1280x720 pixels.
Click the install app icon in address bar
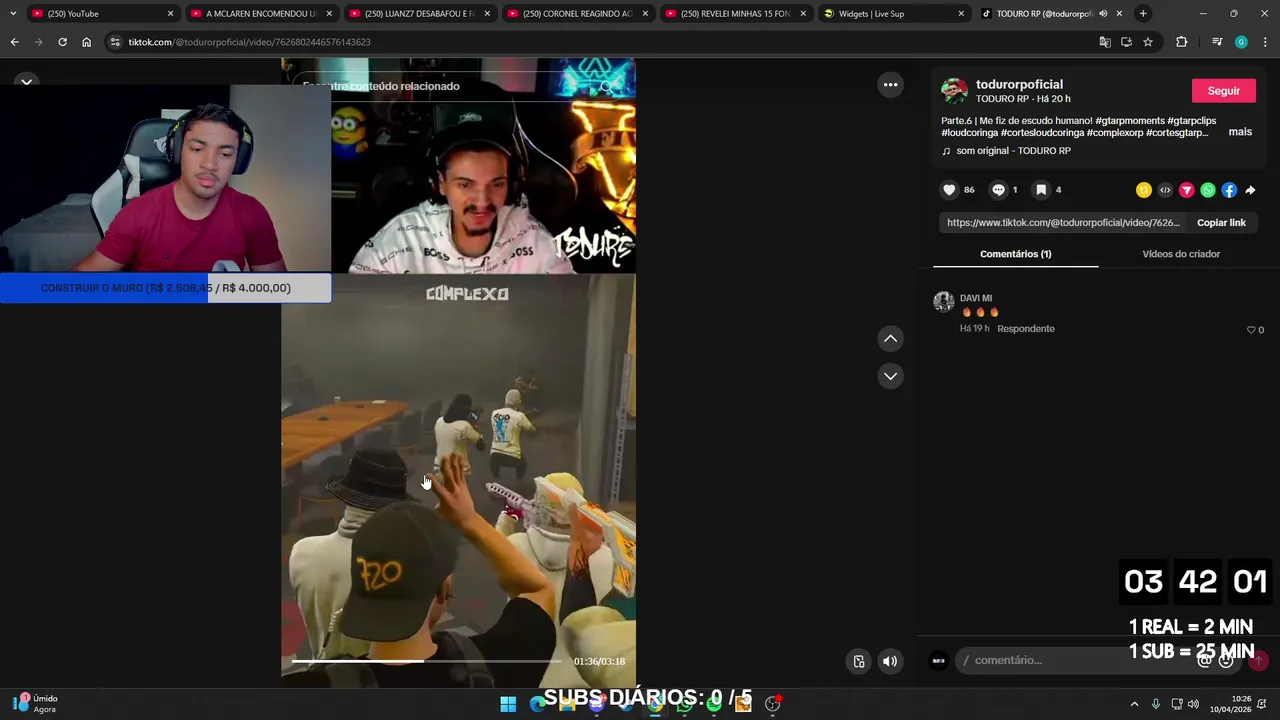coord(1126,42)
